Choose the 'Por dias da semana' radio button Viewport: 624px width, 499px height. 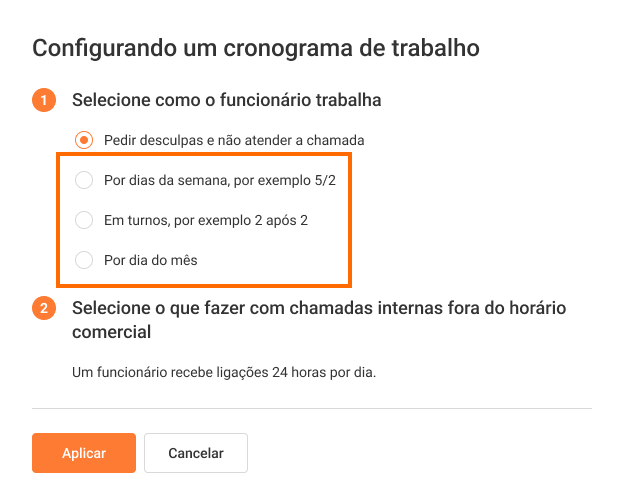[x=84, y=180]
